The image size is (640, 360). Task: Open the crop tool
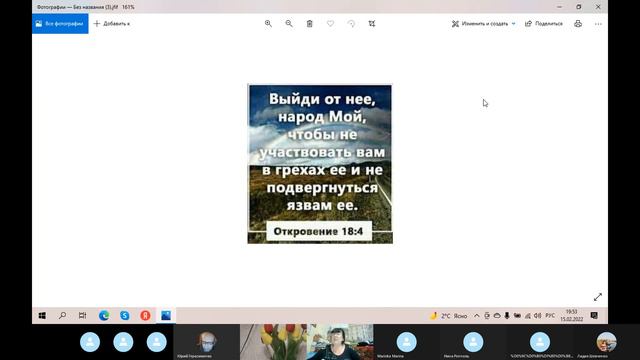coord(372,24)
